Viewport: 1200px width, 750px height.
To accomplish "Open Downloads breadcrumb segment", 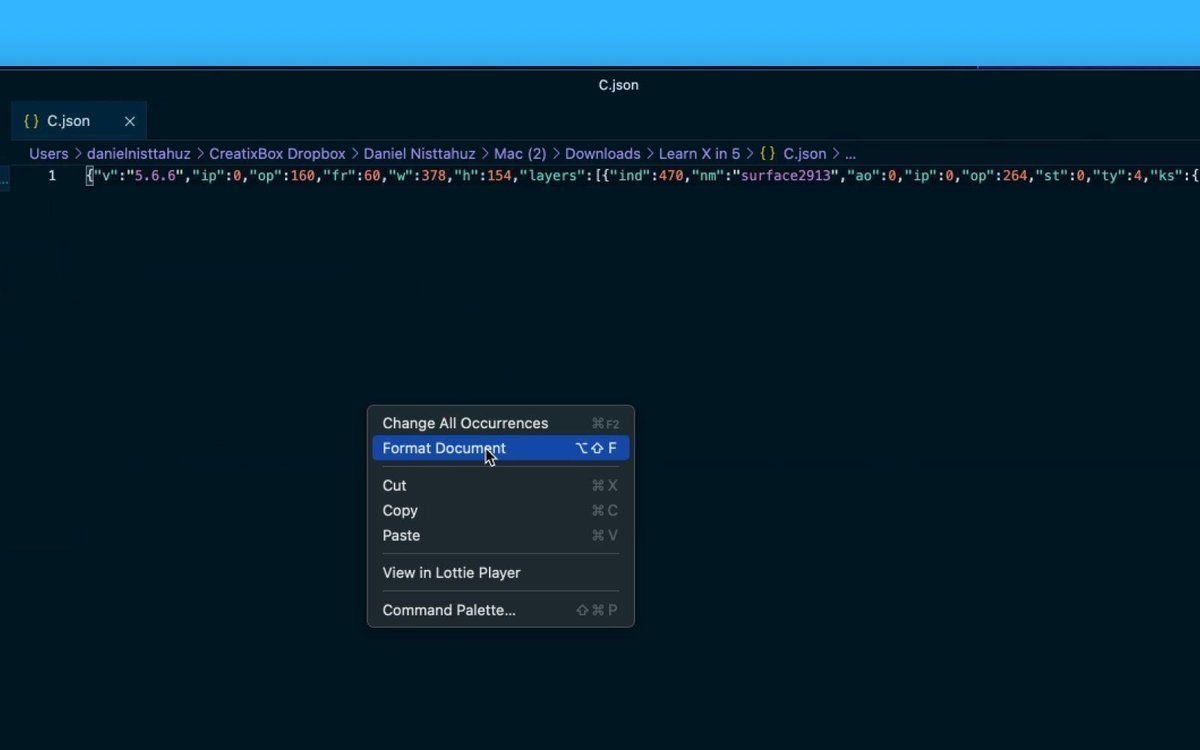I will point(602,154).
